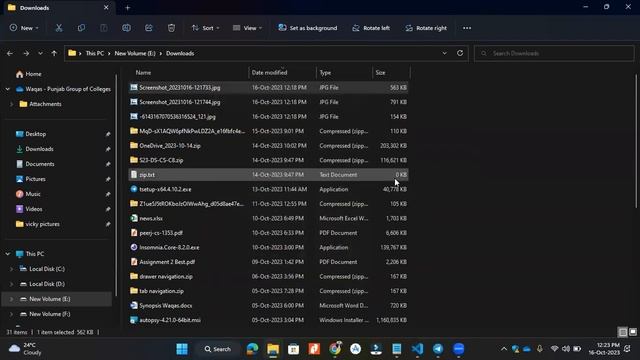Select news.xlsx file
640x360 pixels.
coord(269,218)
